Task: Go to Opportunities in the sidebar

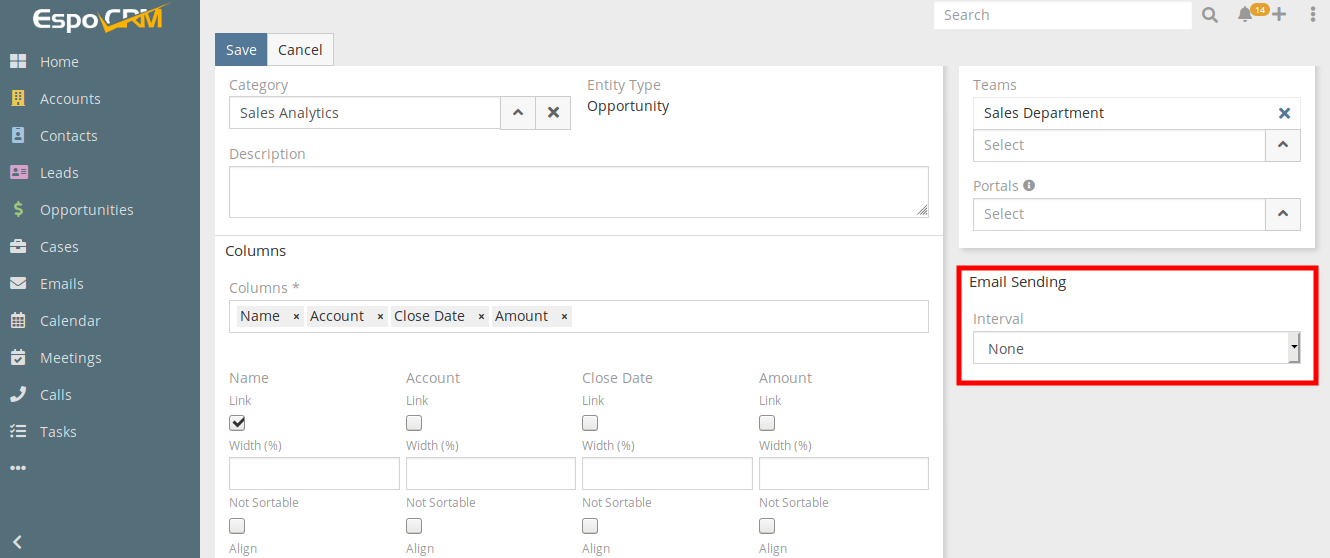Action: tap(86, 210)
